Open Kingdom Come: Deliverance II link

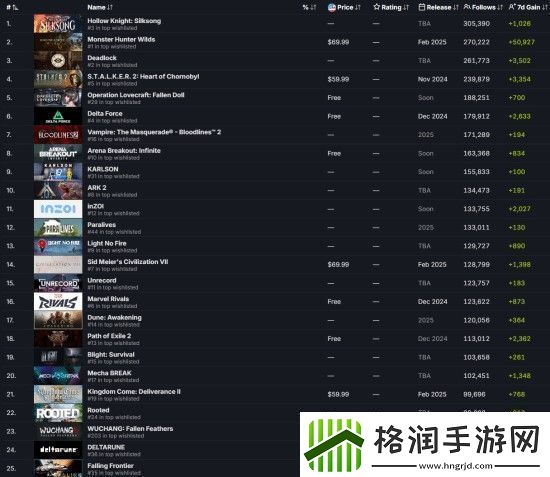[x=134, y=392]
